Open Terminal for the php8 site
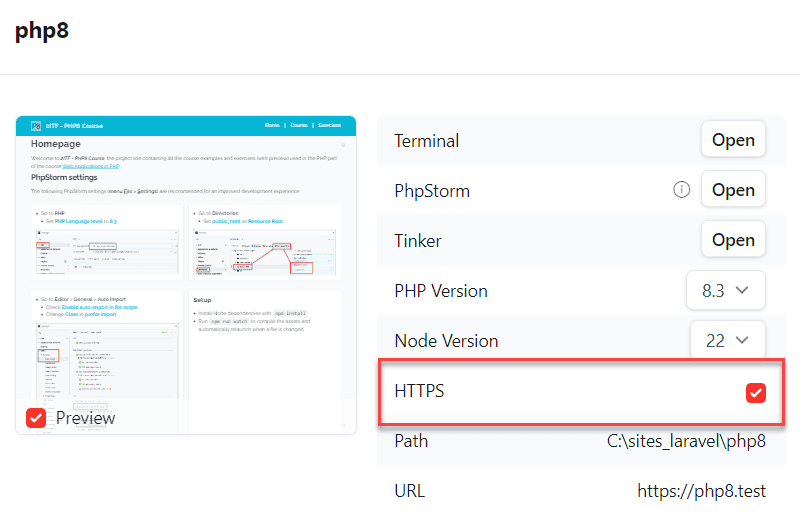 pyautogui.click(x=733, y=139)
